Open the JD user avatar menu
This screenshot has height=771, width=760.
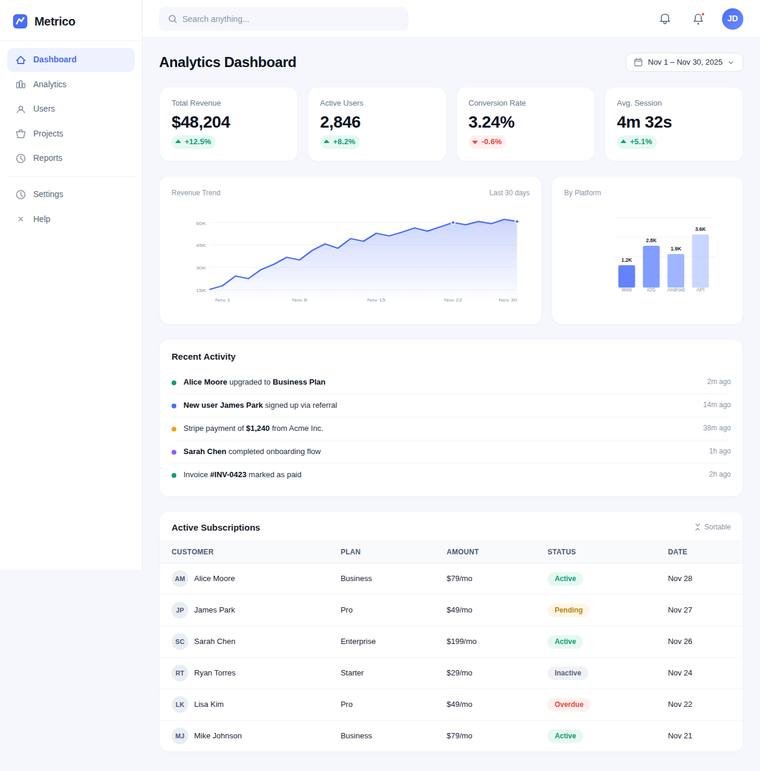(x=732, y=19)
